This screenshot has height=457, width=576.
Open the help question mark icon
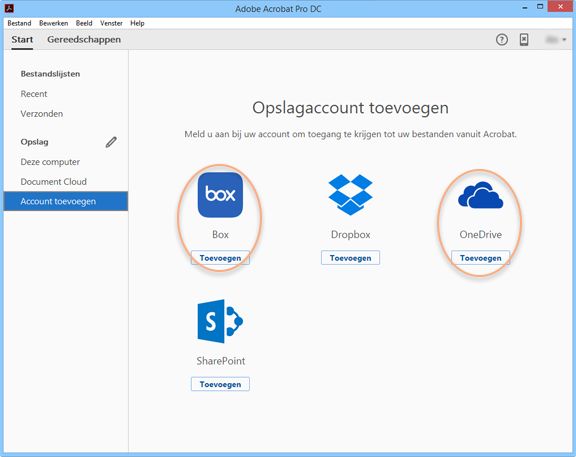[x=502, y=39]
